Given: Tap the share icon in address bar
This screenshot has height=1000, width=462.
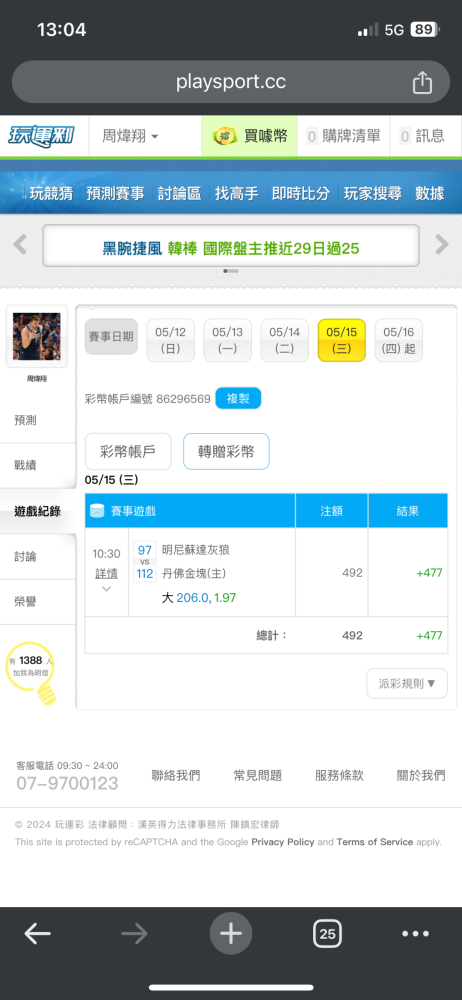Looking at the screenshot, I should (422, 82).
